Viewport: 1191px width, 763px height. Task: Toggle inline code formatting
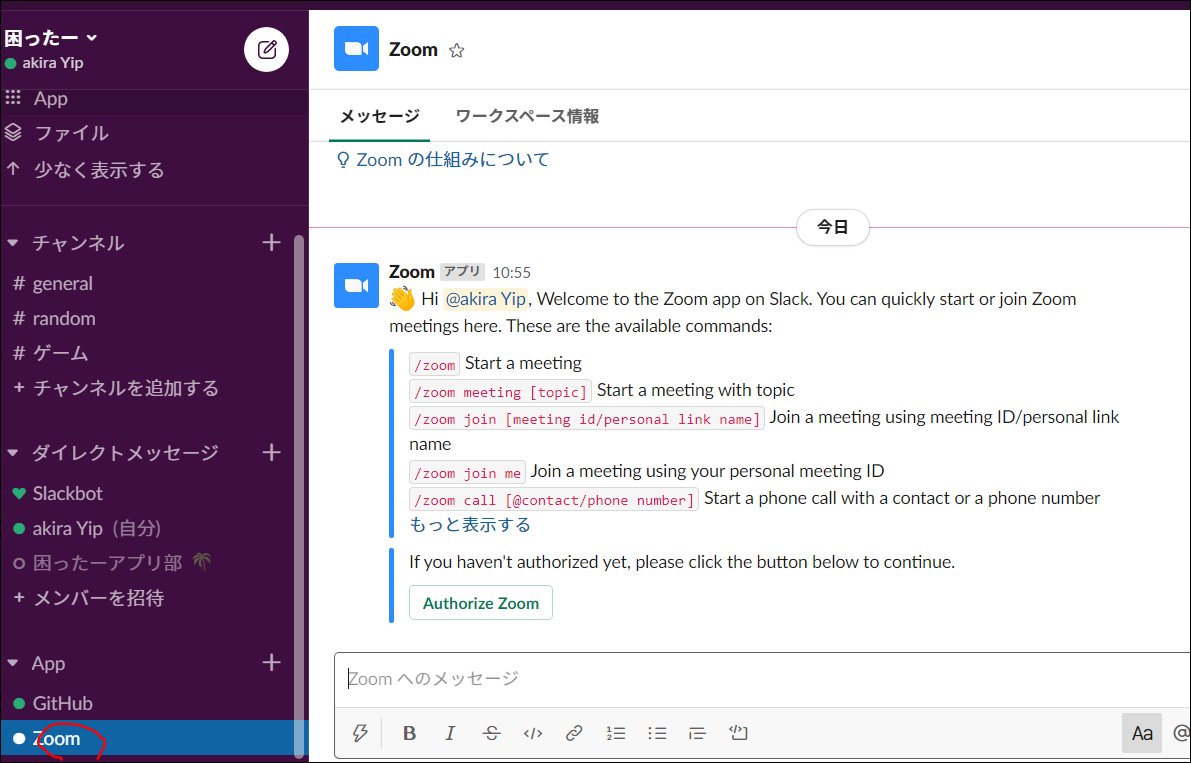(533, 733)
